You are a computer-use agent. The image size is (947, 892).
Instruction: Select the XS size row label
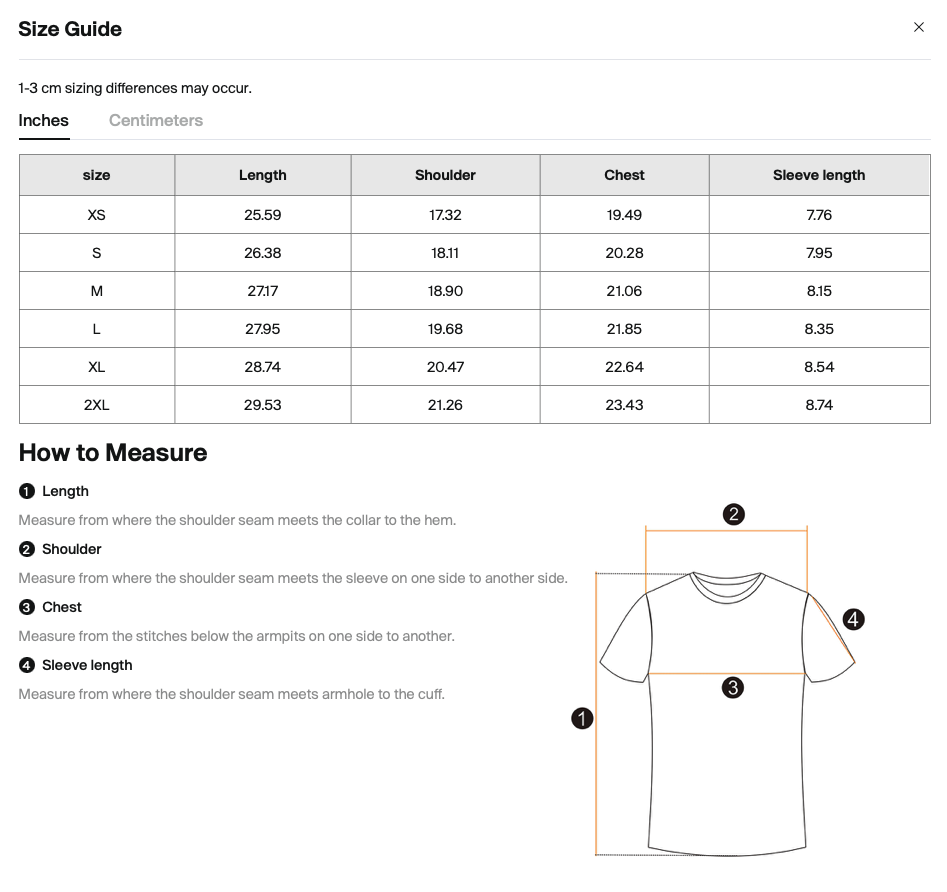[96, 215]
